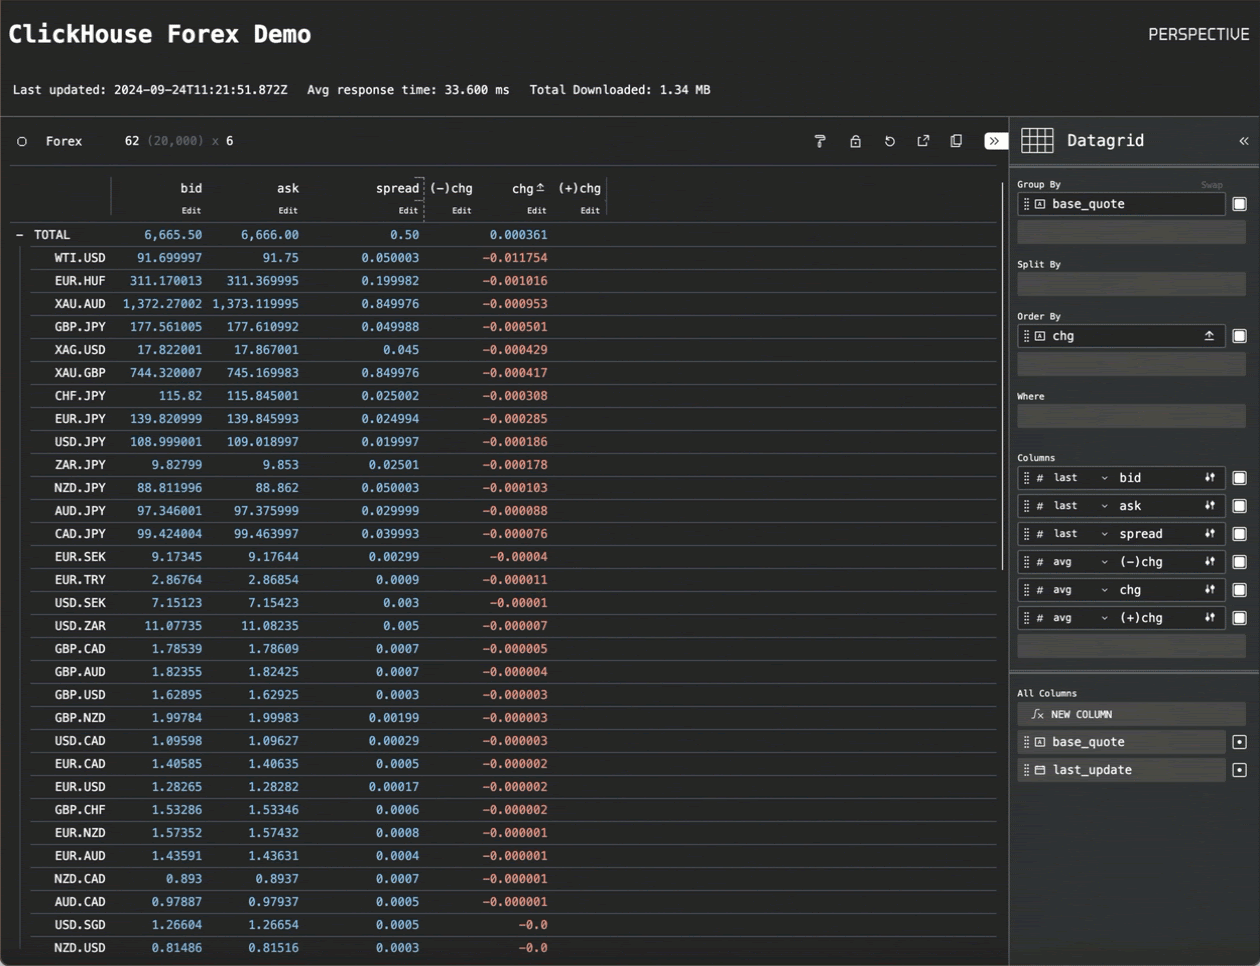
Task: Toggle sort direction arrow on chg order
Action: point(1209,336)
